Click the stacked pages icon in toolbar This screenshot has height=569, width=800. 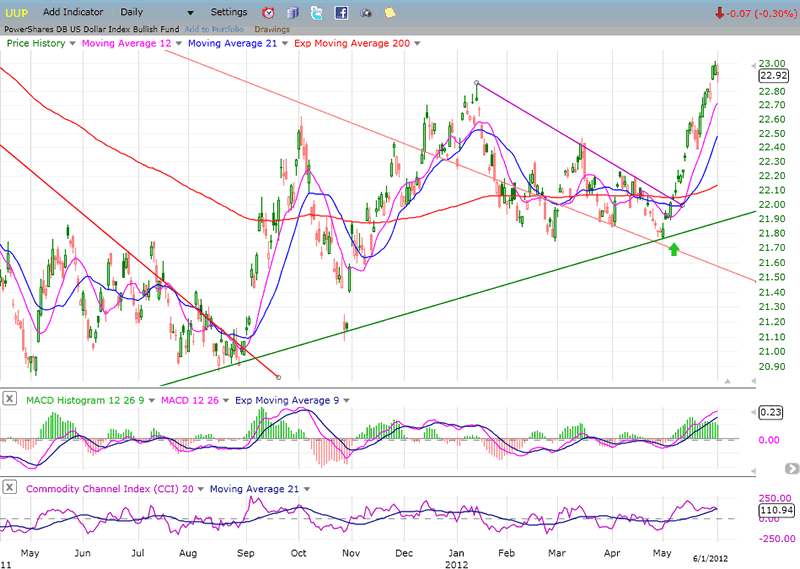[x=292, y=13]
